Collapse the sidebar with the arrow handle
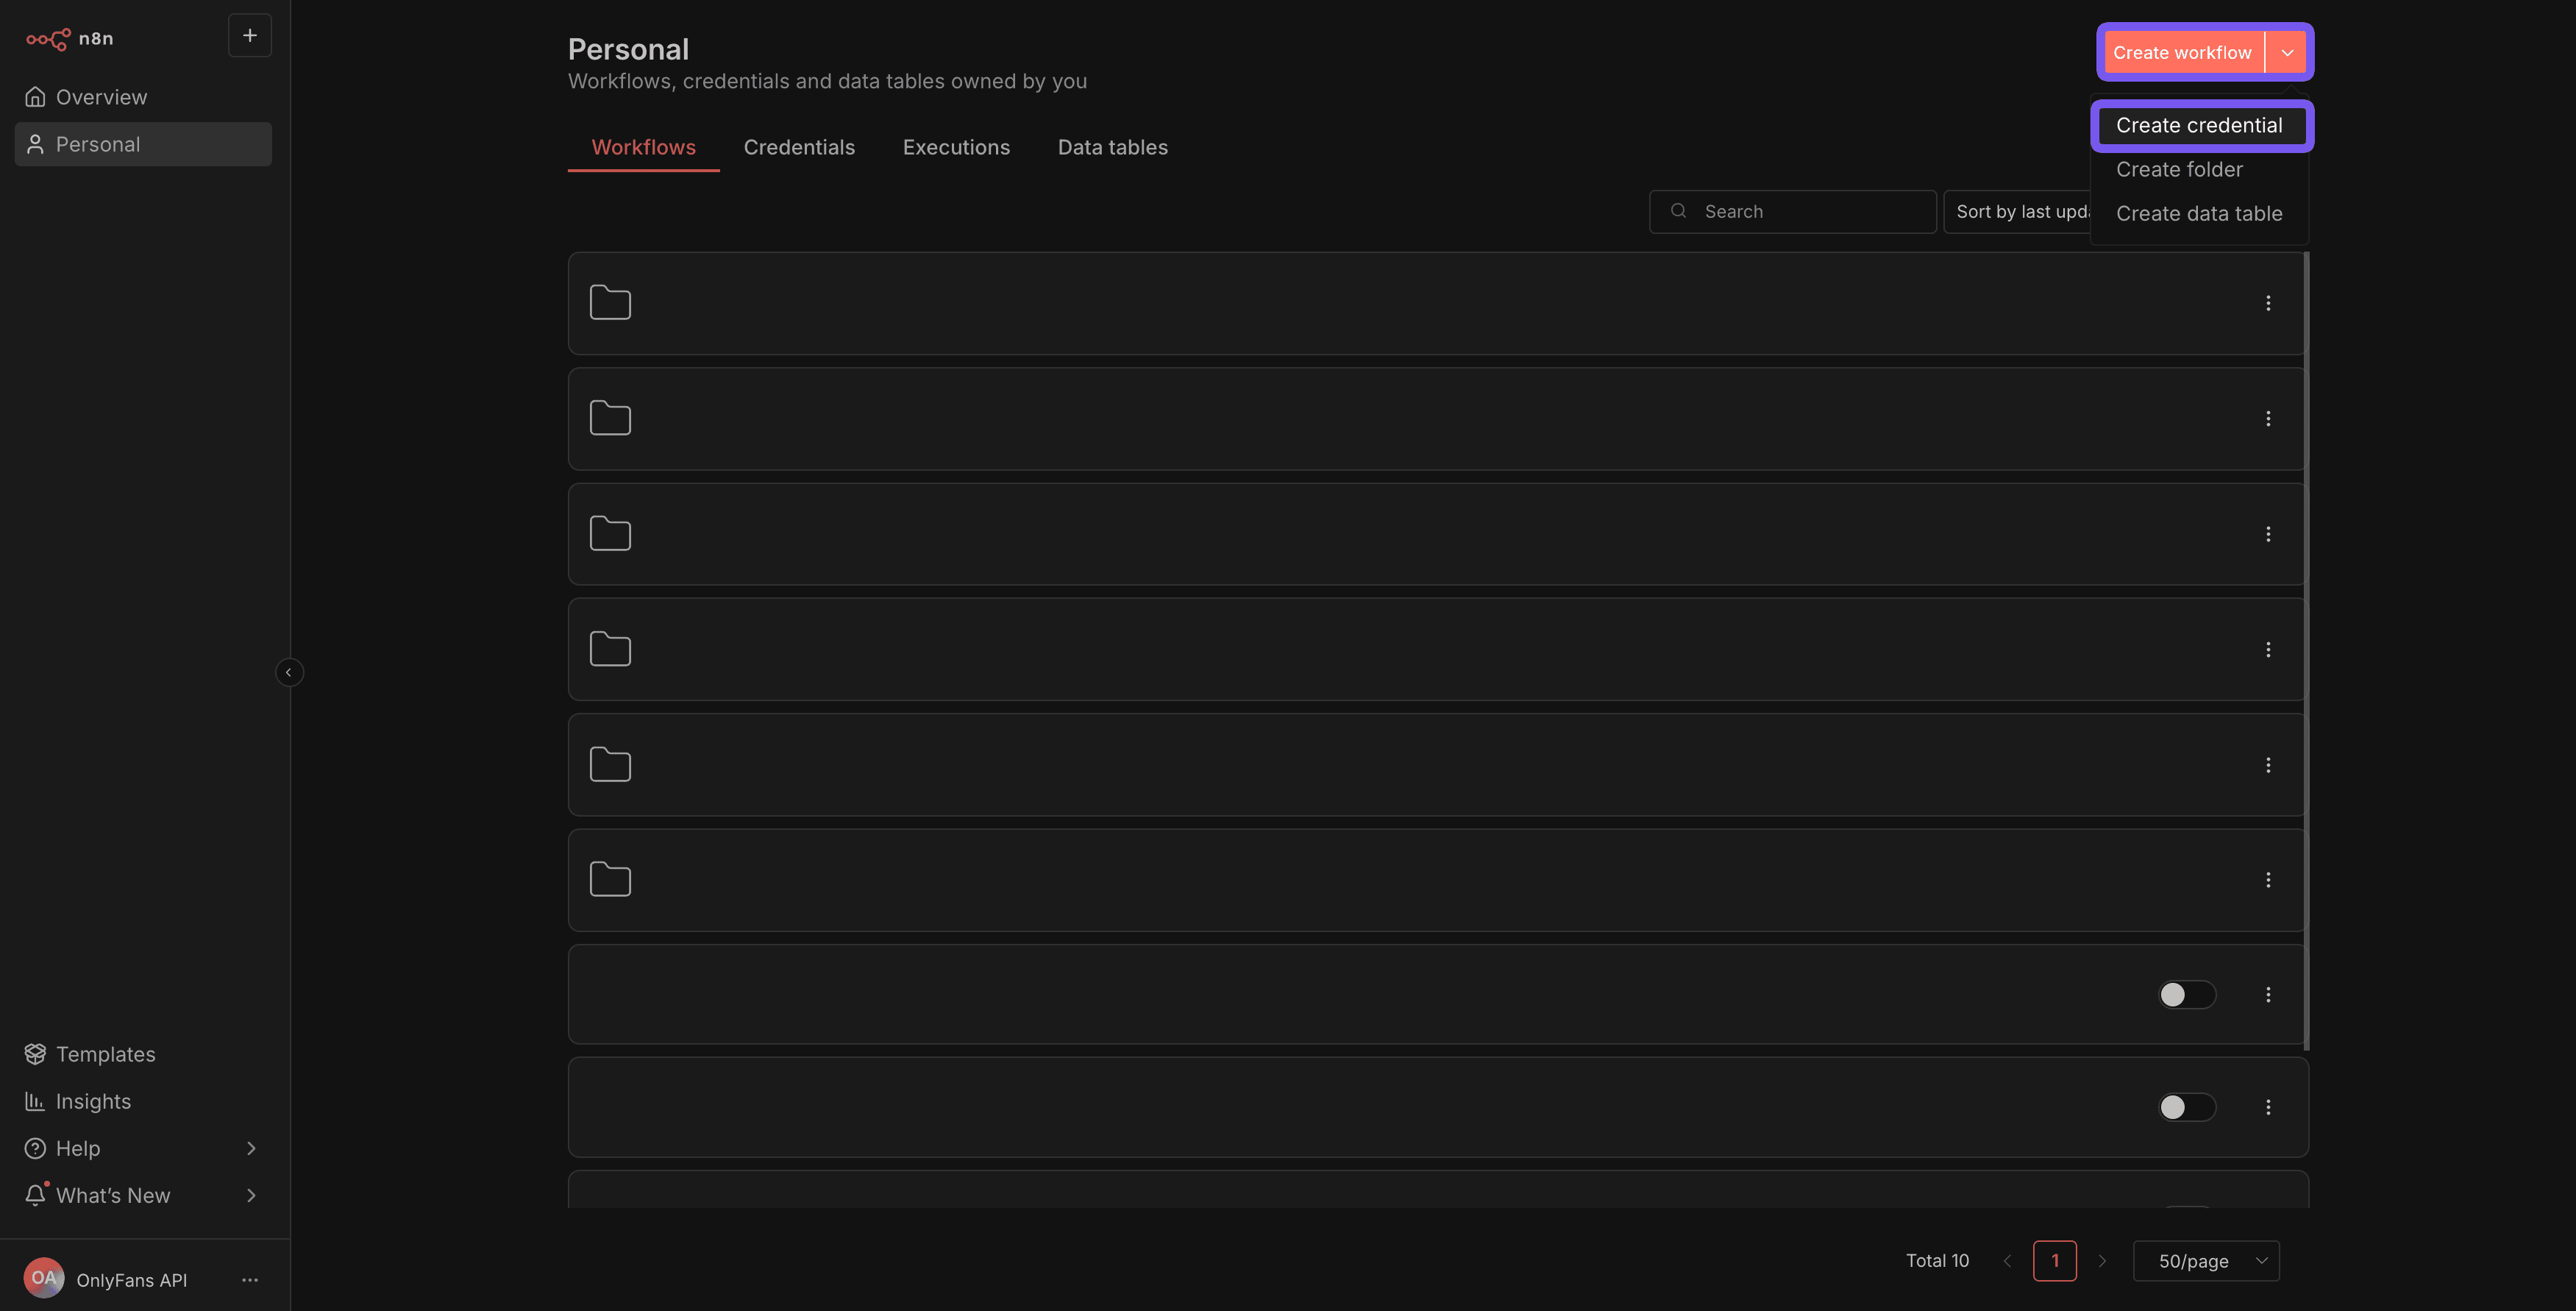2576x1311 pixels. [x=289, y=672]
